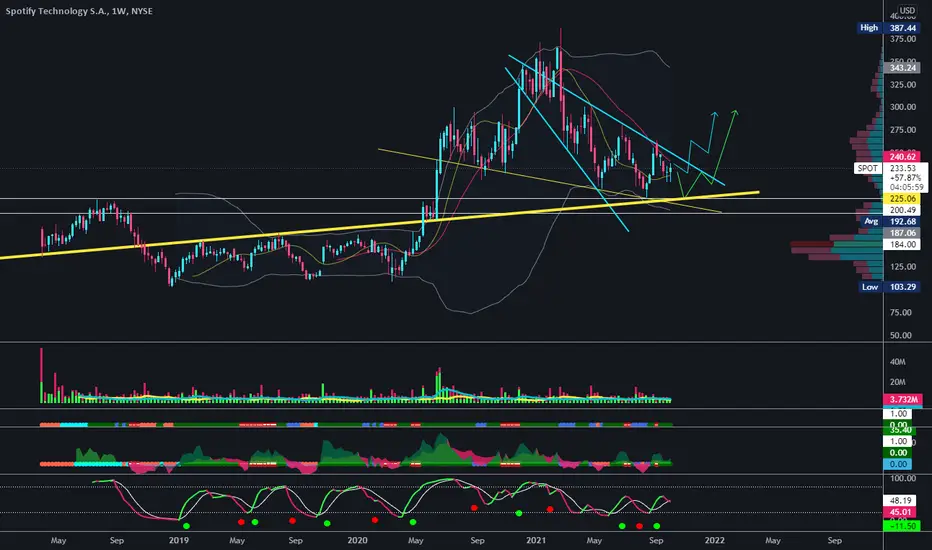Click the 2020 label on time axis
Image resolution: width=932 pixels, height=550 pixels.
357,540
